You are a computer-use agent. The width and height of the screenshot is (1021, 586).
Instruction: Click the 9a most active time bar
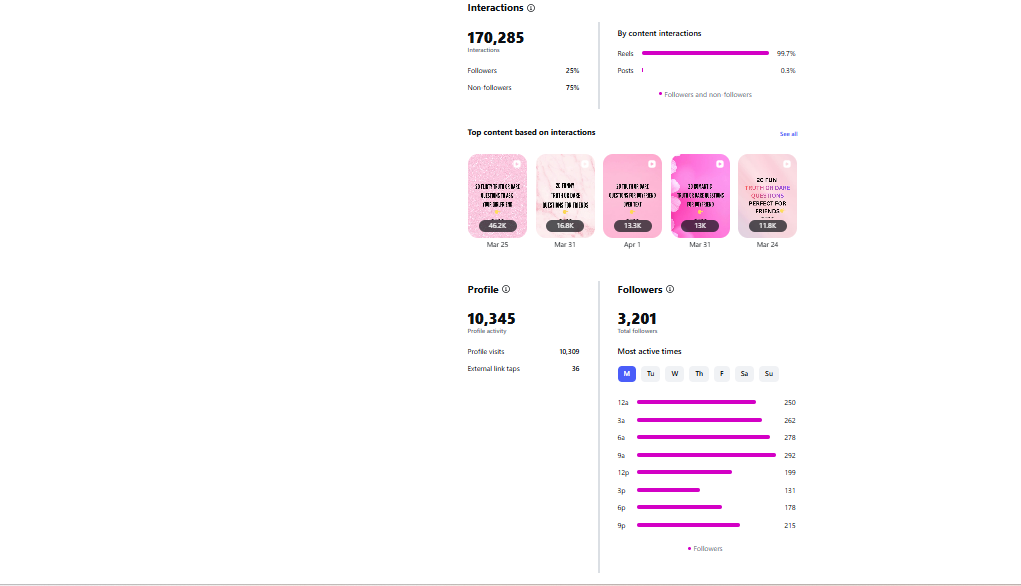[706, 455]
